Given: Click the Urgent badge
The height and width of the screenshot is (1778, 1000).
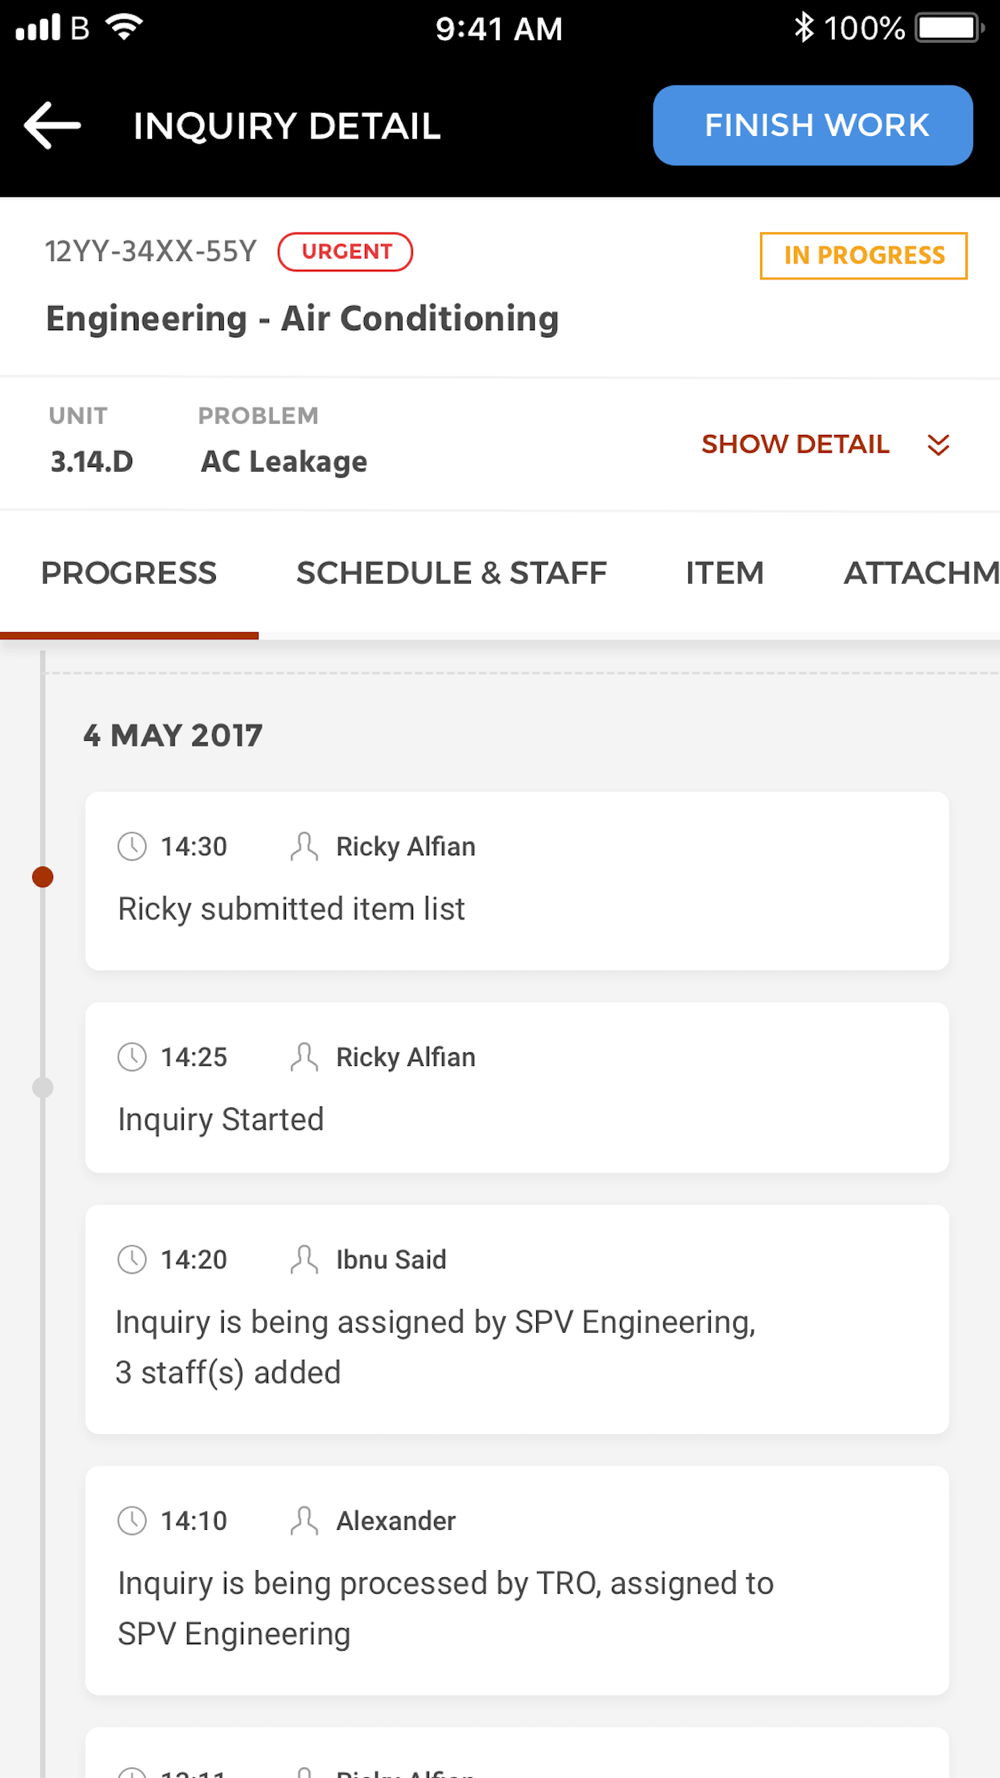Looking at the screenshot, I should [x=345, y=252].
